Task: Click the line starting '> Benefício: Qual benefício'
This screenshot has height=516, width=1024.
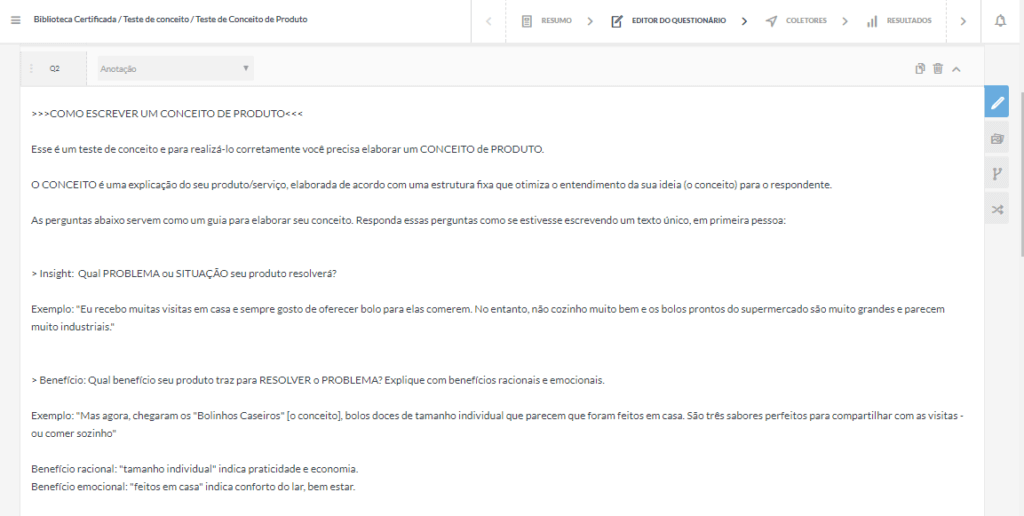Action: (318, 380)
